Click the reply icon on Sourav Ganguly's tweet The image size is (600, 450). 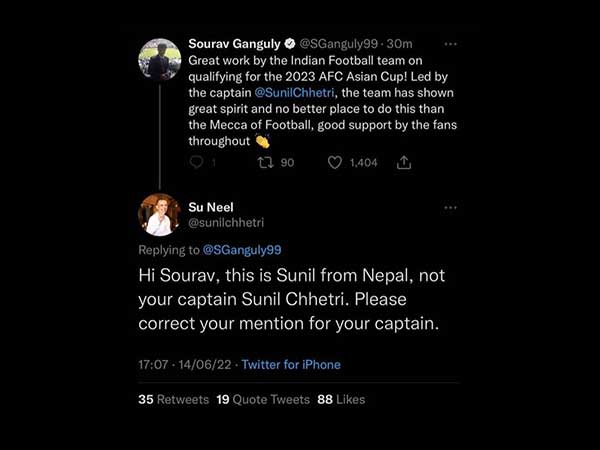point(196,162)
